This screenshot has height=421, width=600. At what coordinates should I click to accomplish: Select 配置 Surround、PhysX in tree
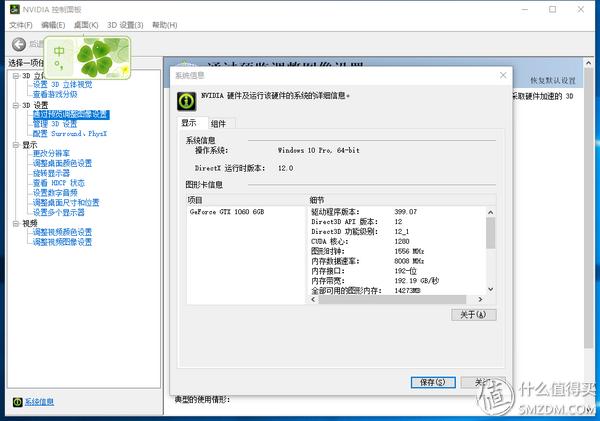pyautogui.click(x=70, y=134)
